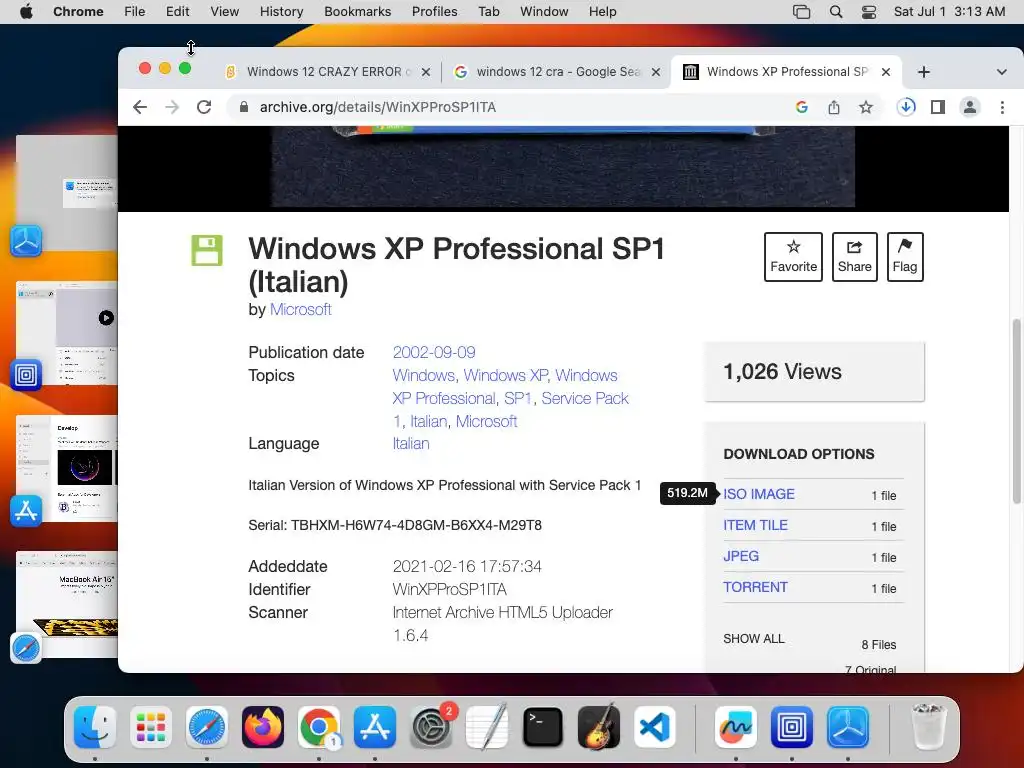
Task: Open Chrome three-dot menu
Action: pyautogui.click(x=1002, y=107)
